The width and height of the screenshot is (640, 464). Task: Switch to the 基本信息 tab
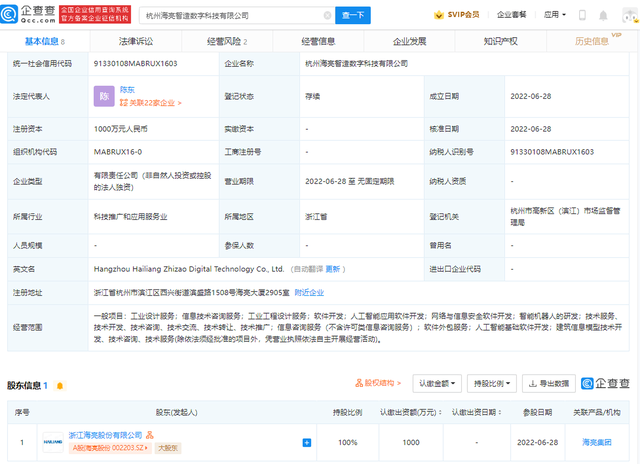[44, 41]
